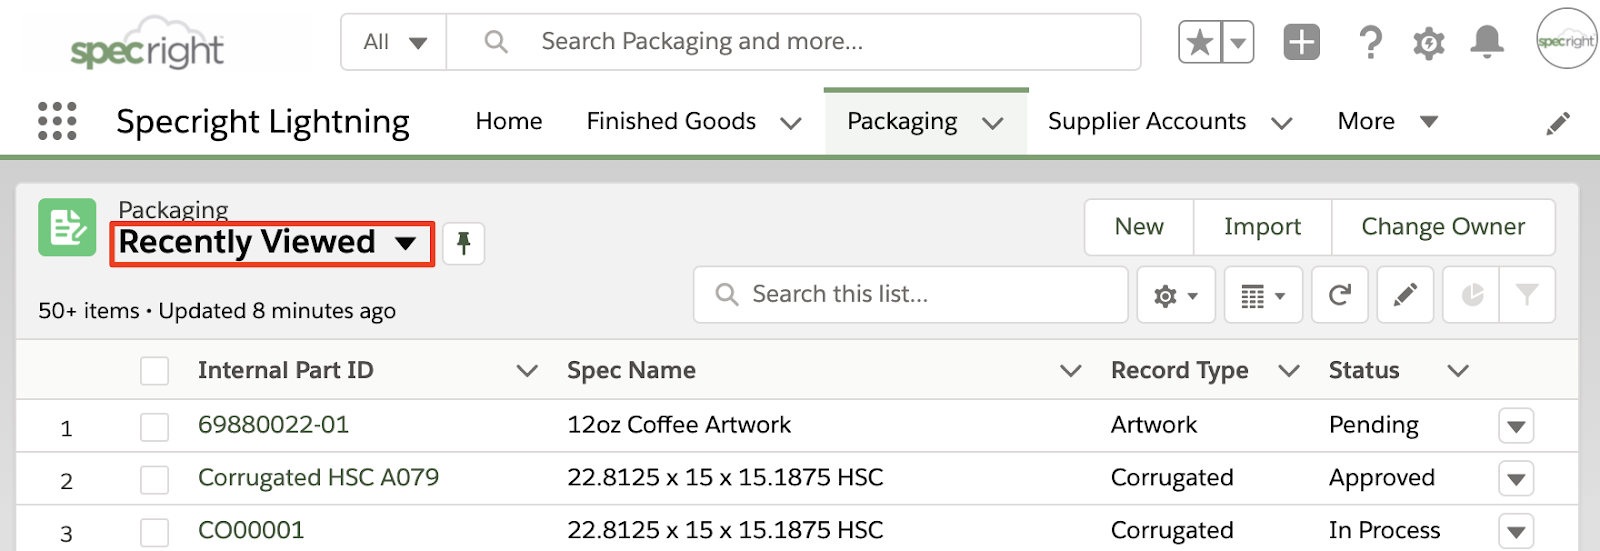Screen dimensions: 1600x551
Task: Click the inline edit pencil icon
Action: [x=1405, y=295]
